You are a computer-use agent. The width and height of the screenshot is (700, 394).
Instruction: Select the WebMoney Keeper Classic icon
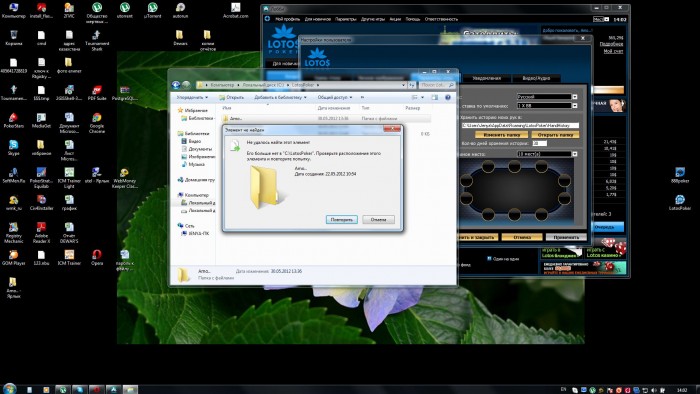click(x=125, y=178)
